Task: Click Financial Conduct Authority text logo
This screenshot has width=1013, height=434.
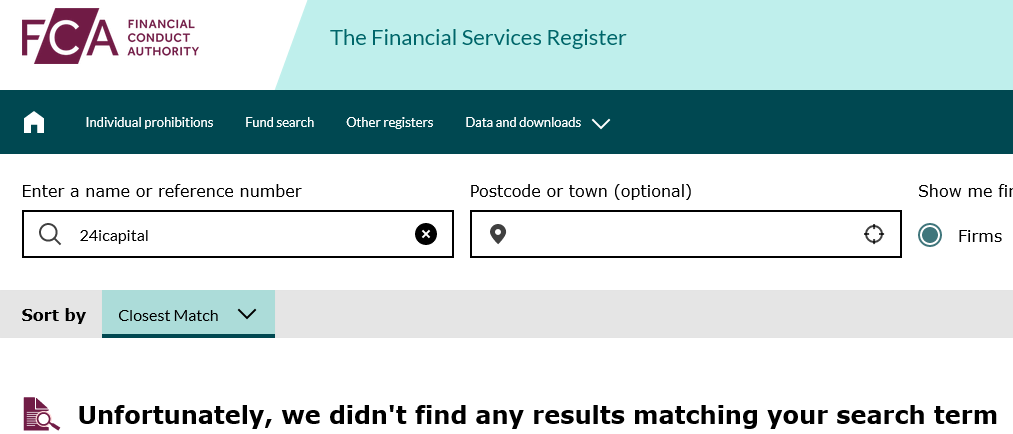Action: pyautogui.click(x=163, y=37)
